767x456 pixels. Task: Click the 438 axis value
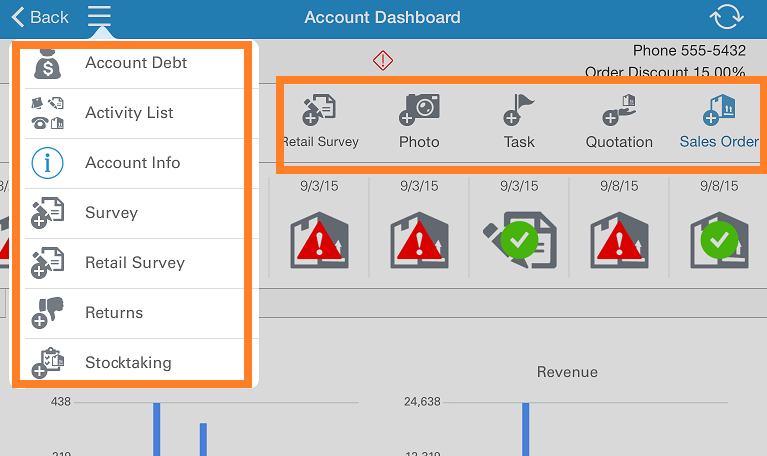point(61,402)
